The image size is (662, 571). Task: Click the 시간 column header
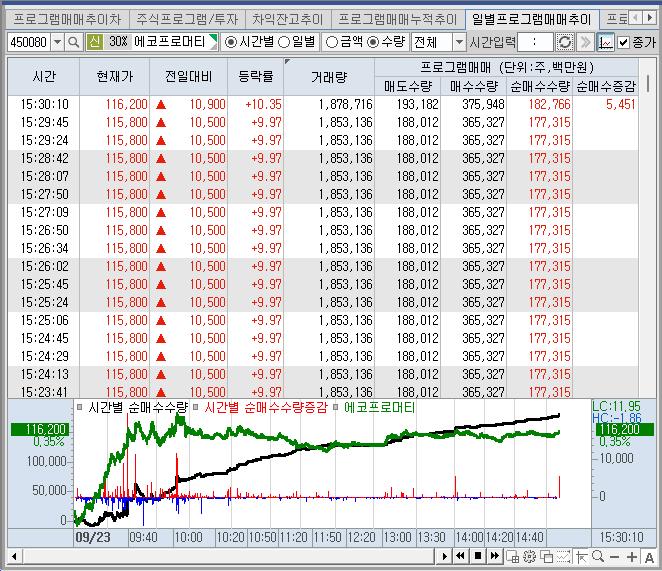pyautogui.click(x=44, y=76)
